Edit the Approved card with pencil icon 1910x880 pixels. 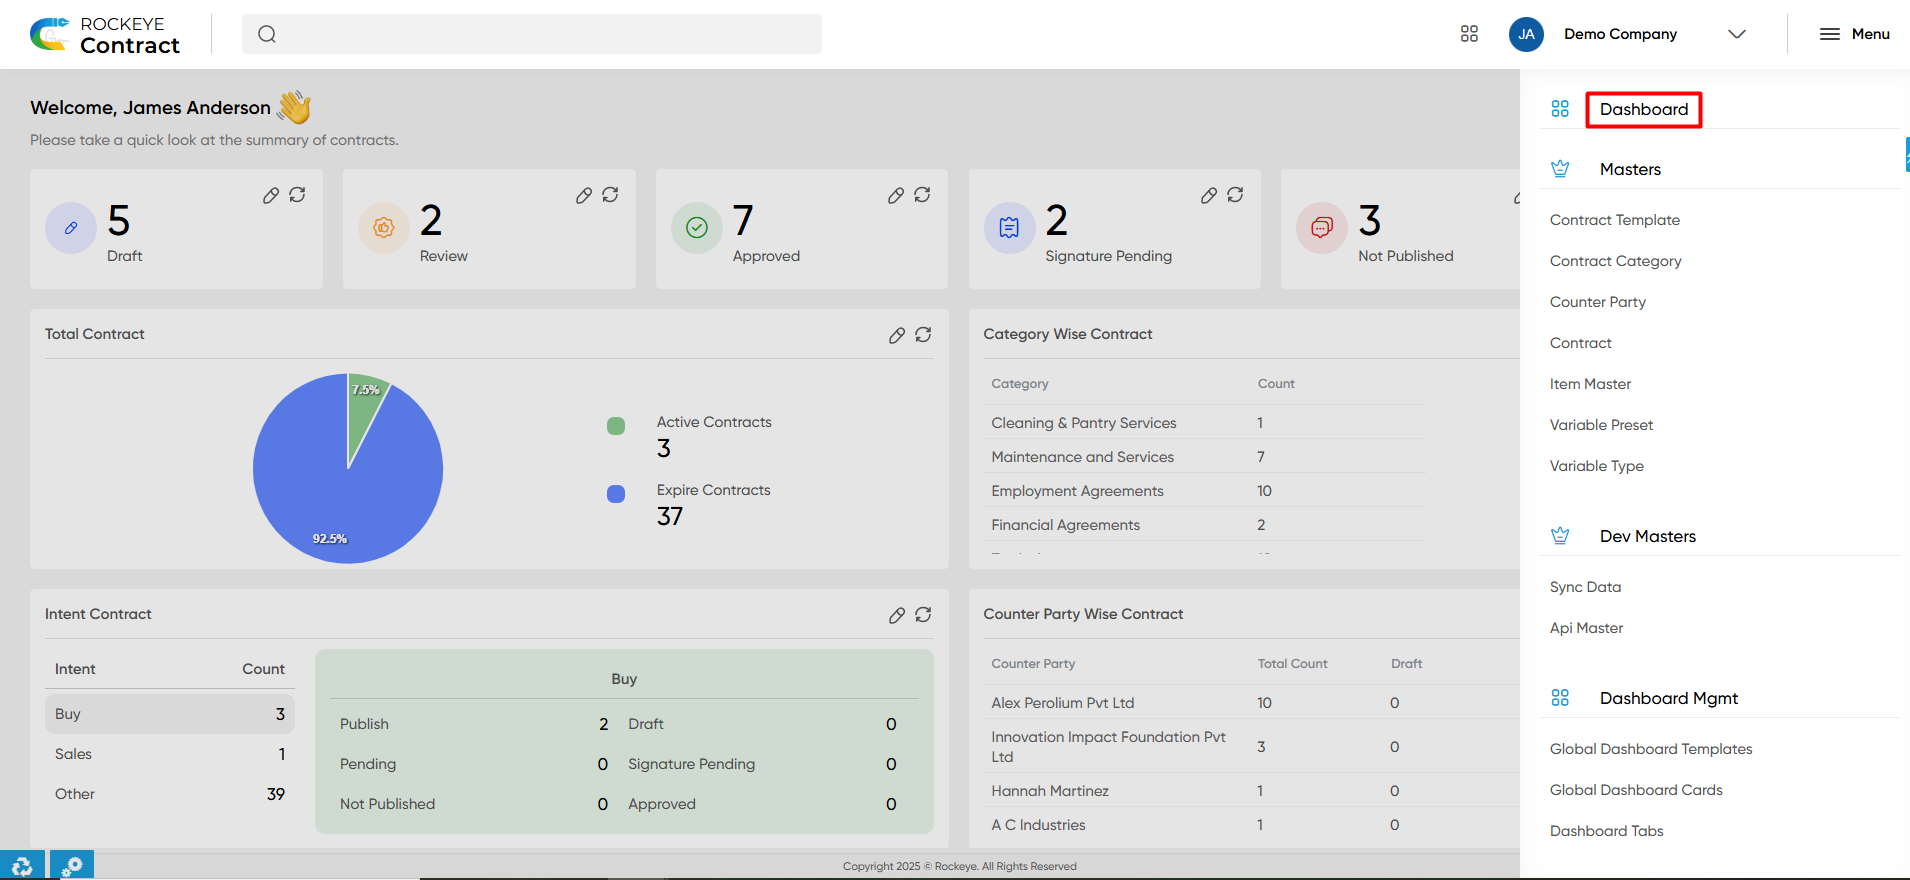pyautogui.click(x=896, y=195)
